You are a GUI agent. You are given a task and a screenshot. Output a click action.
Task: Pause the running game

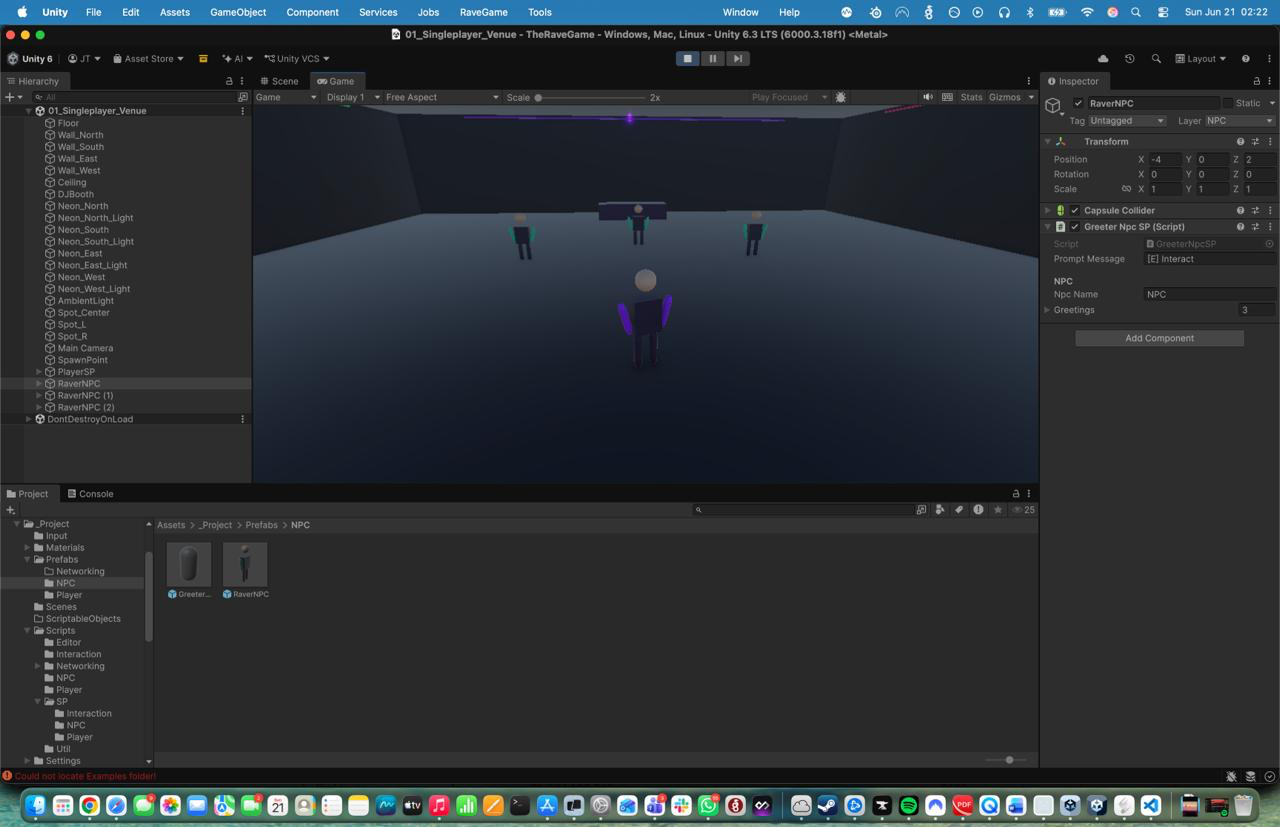pos(712,59)
